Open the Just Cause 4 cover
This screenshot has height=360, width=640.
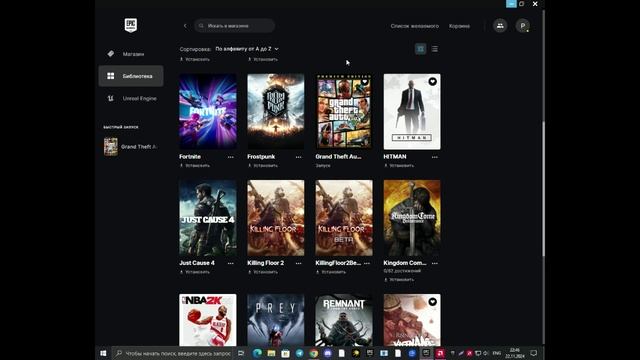[208, 218]
